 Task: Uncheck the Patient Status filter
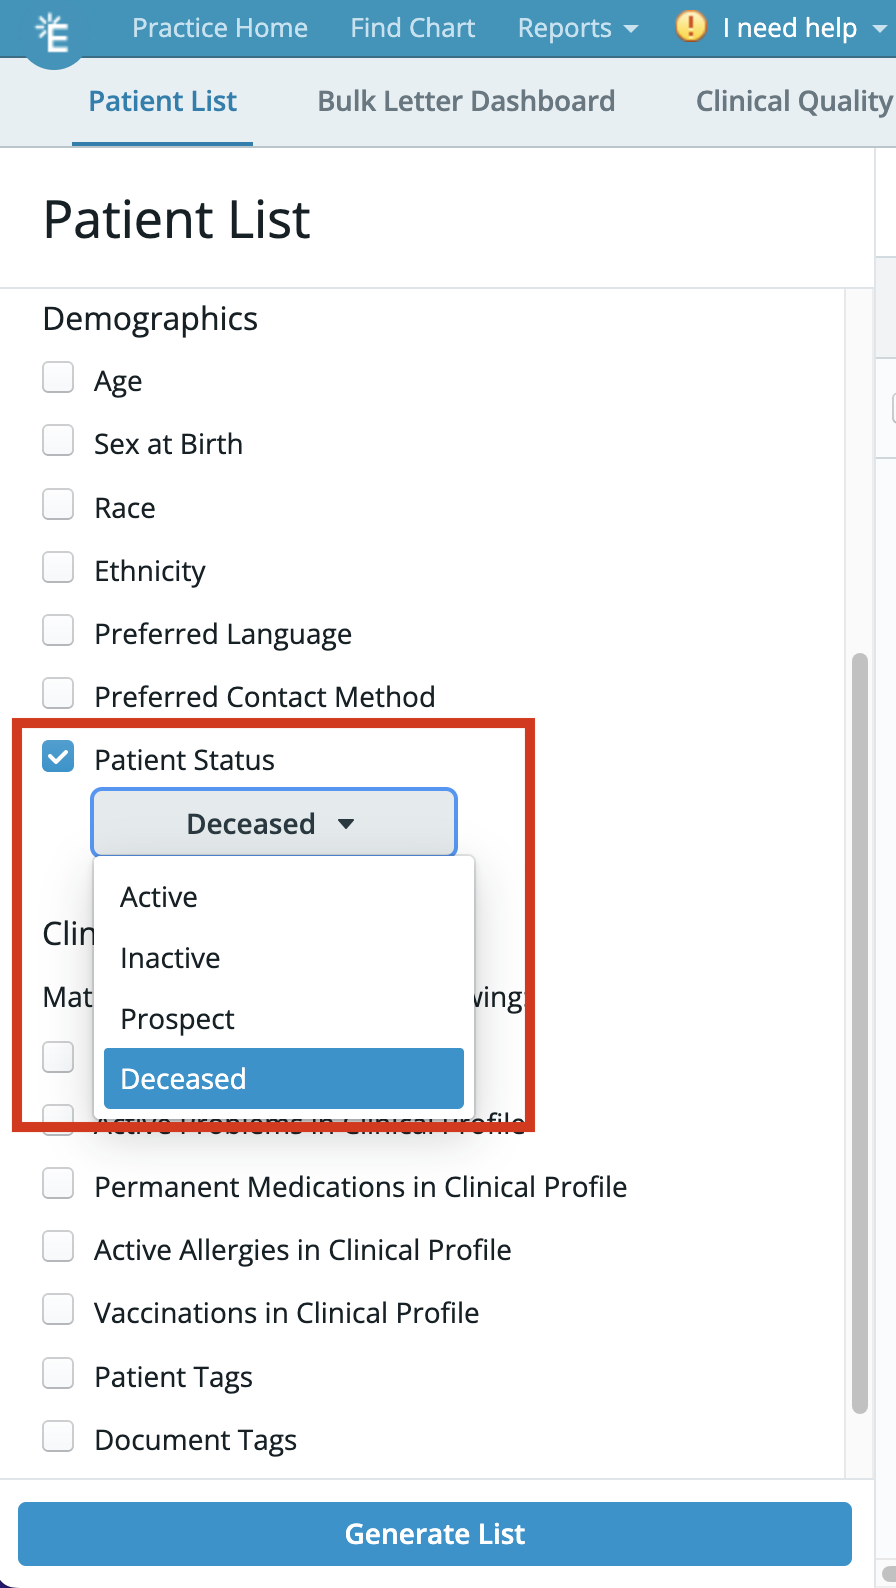[58, 757]
